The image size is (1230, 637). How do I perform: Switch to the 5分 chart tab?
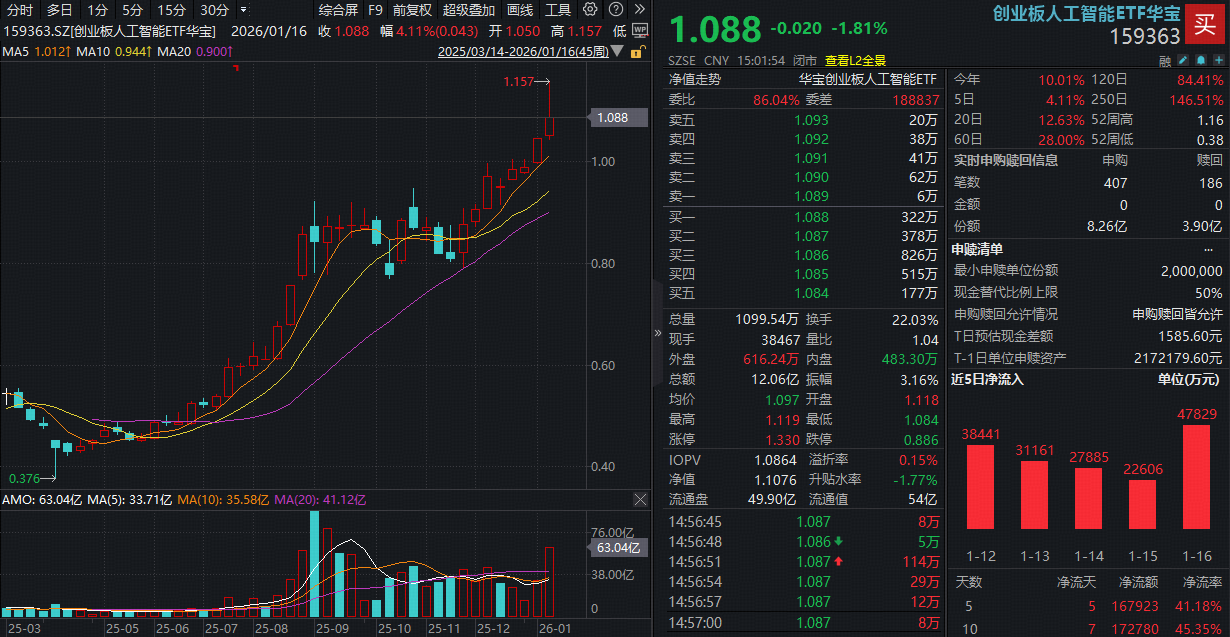point(131,9)
